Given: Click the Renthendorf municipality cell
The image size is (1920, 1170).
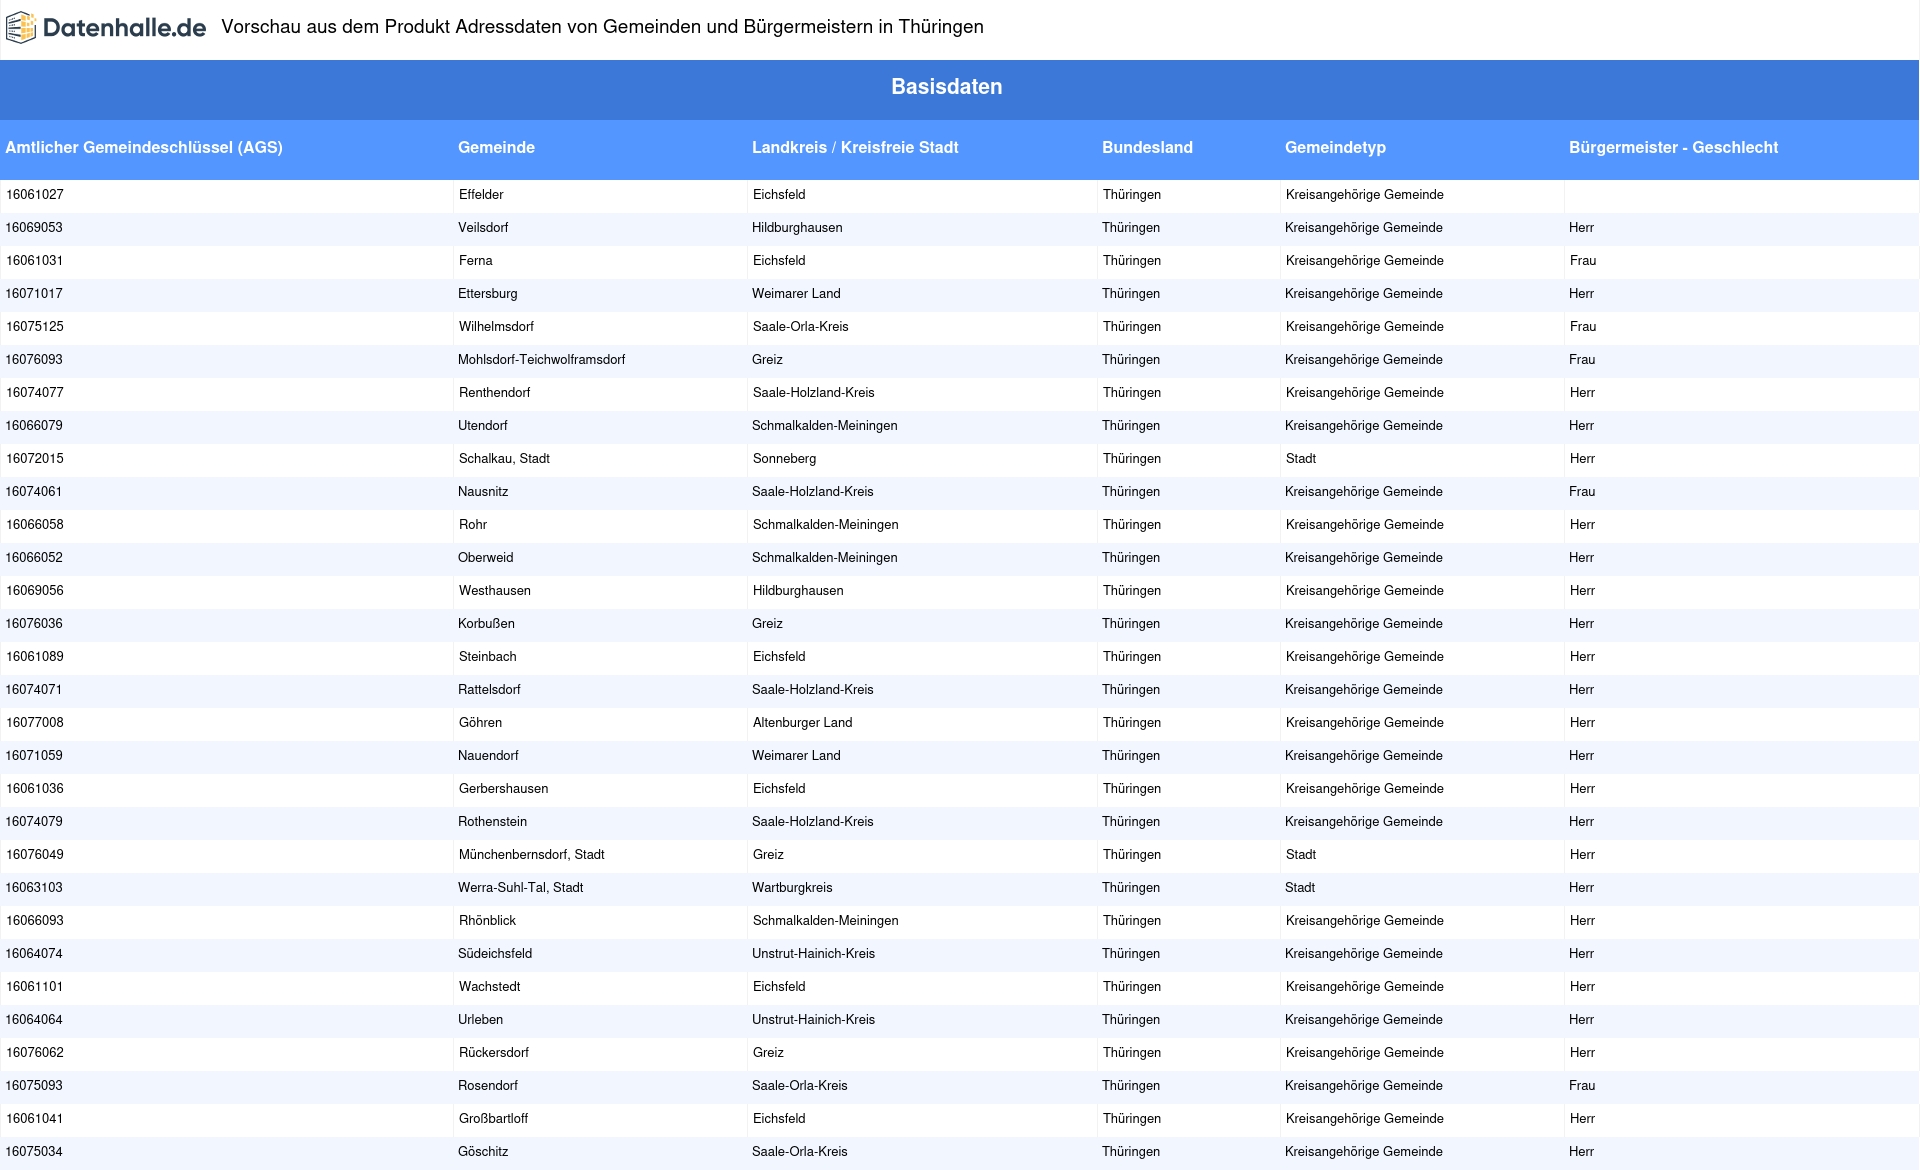Looking at the screenshot, I should pyautogui.click(x=495, y=393).
